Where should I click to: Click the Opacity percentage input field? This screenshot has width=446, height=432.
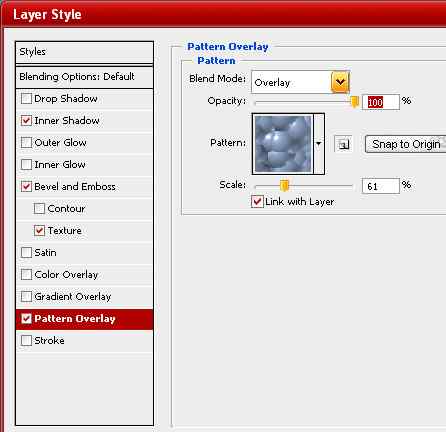pos(381,102)
